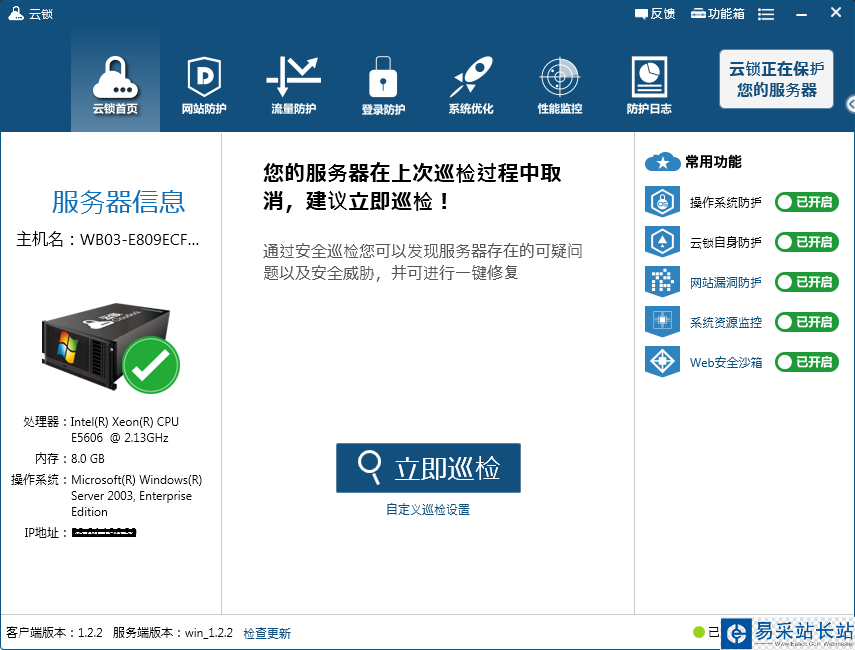
Task: Open the main menu list icon
Action: (766, 14)
